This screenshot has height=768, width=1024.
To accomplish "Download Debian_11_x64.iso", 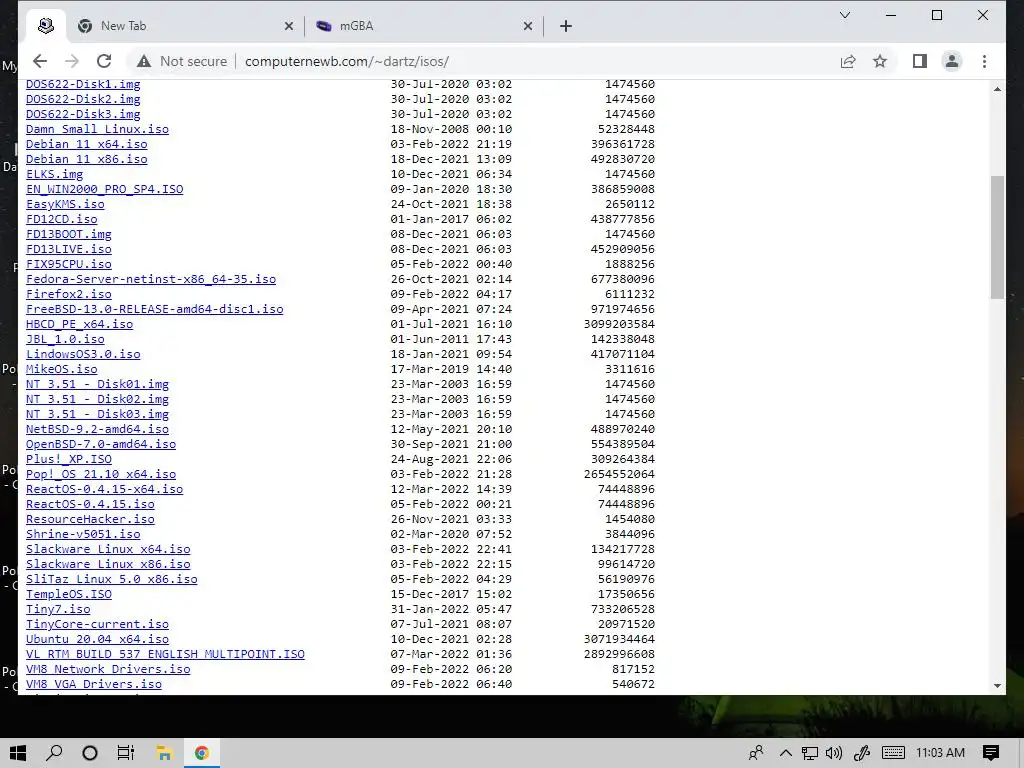I will (87, 144).
